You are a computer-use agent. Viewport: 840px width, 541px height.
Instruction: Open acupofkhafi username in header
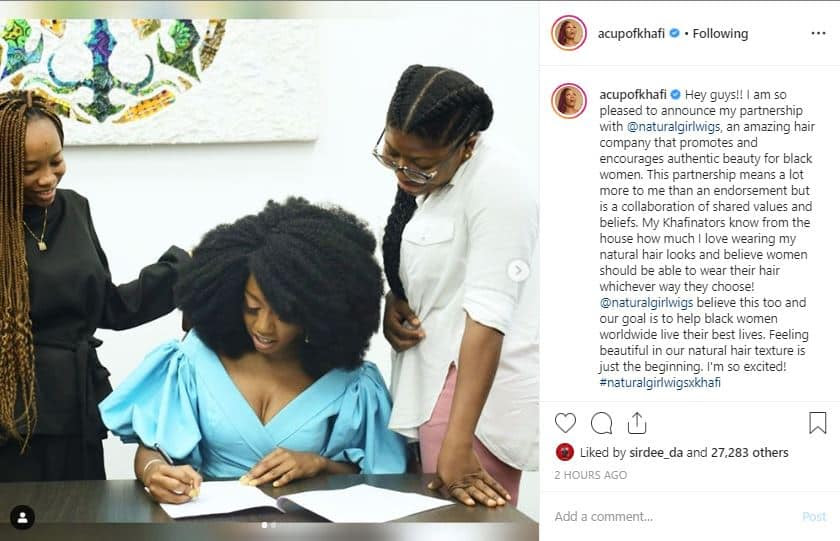coord(631,33)
